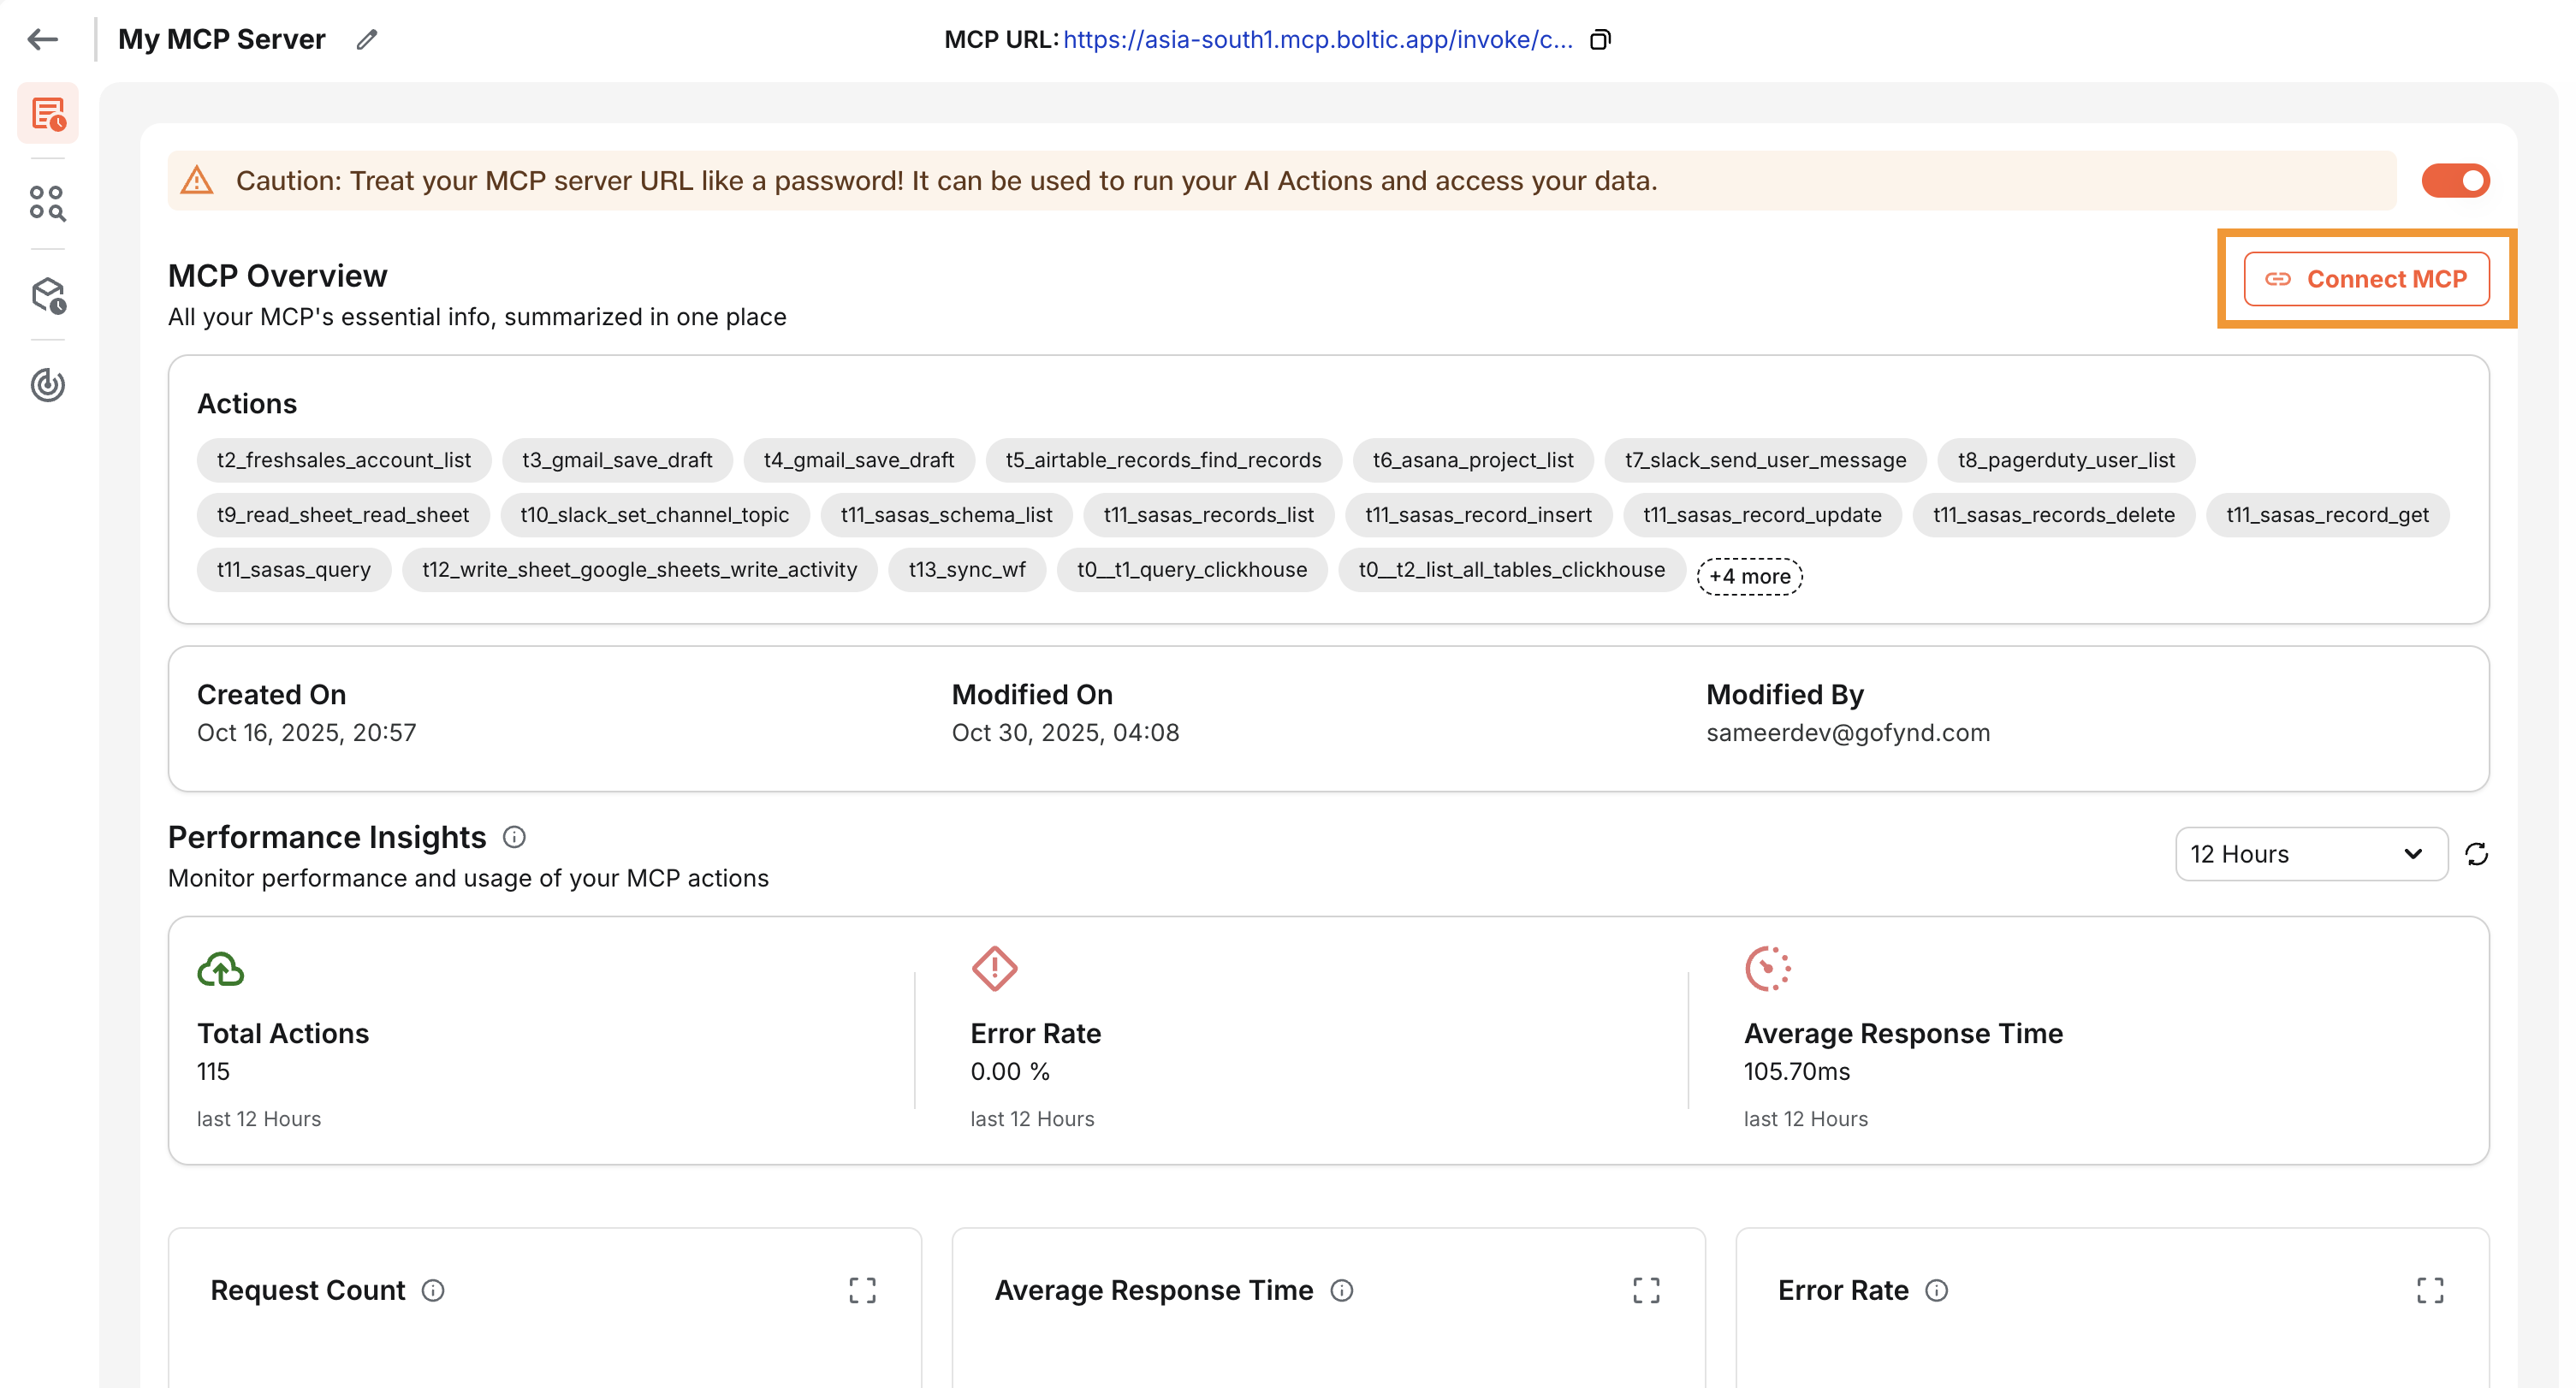The height and width of the screenshot is (1388, 2576).
Task: Toggle the MCP server enabled switch
Action: pyautogui.click(x=2455, y=181)
